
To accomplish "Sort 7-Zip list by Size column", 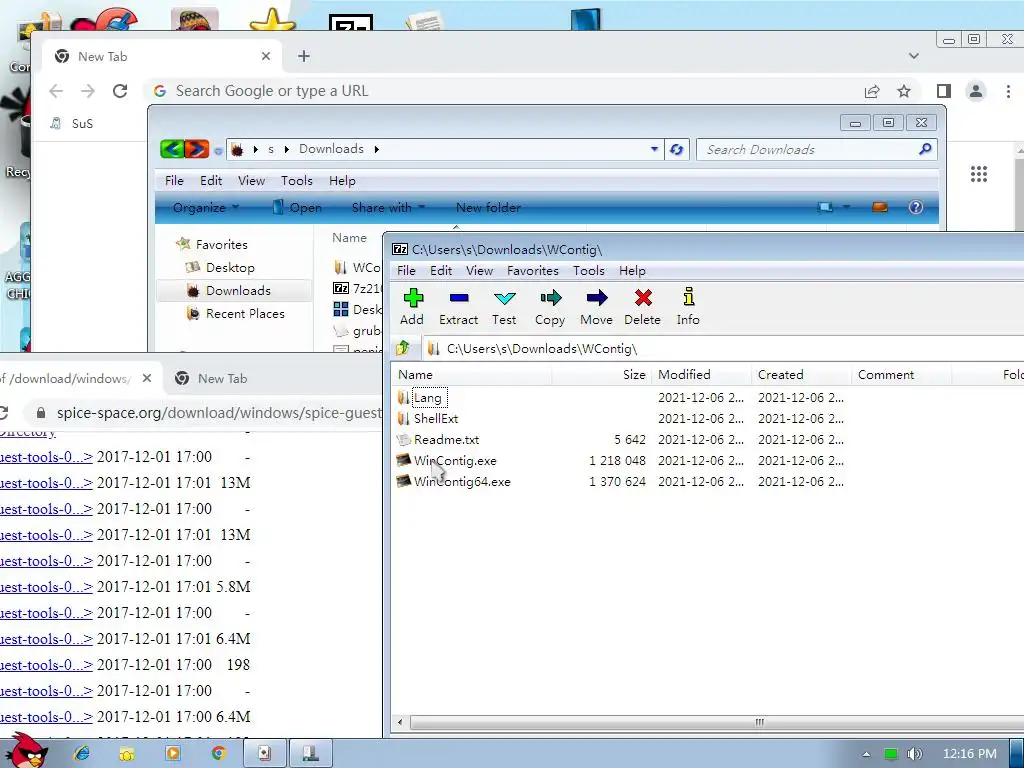I will point(601,375).
